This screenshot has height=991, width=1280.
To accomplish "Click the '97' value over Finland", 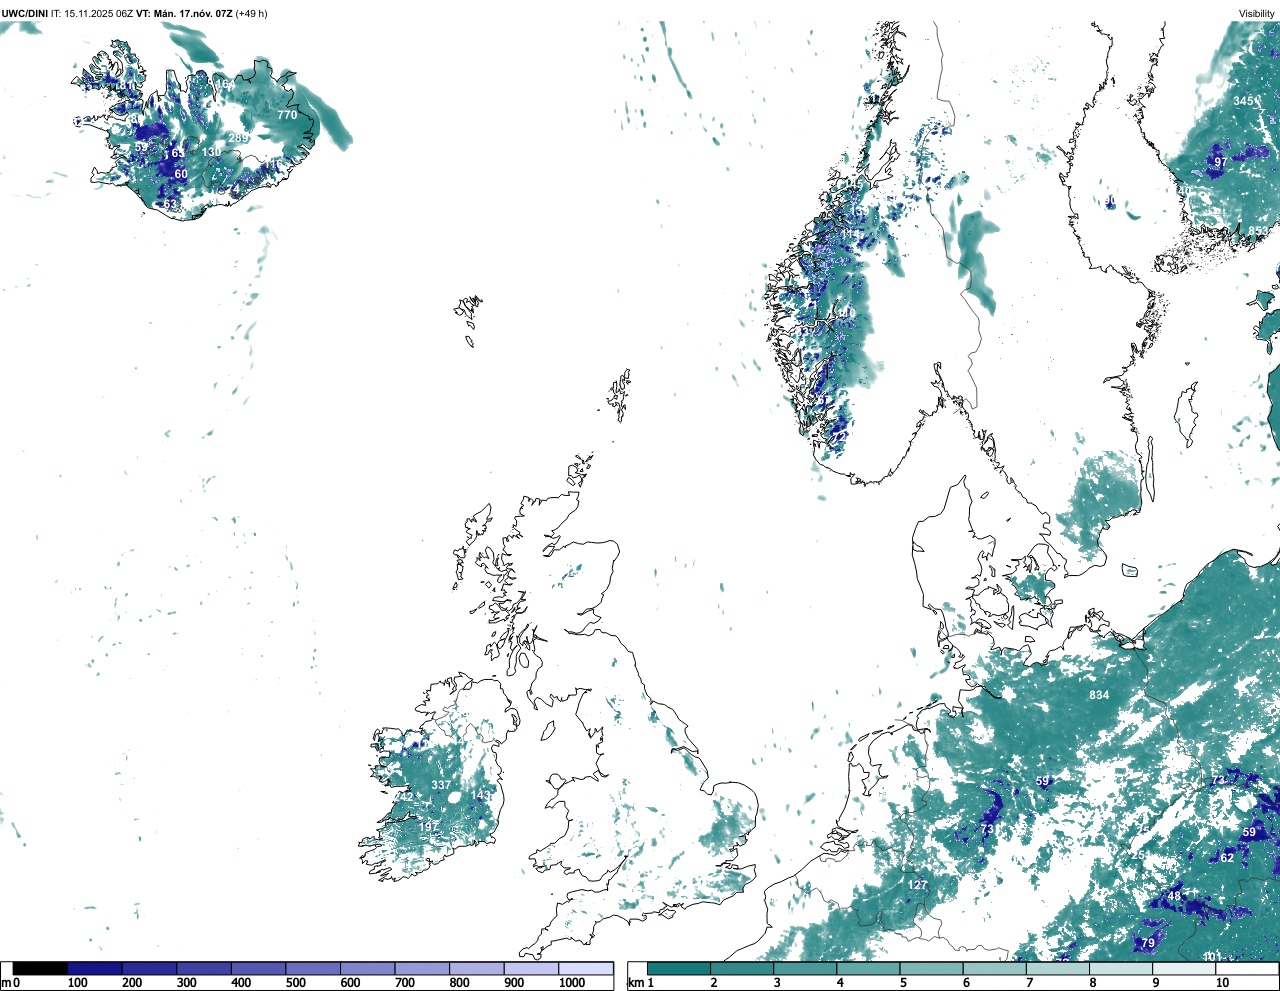I will (x=1220, y=162).
